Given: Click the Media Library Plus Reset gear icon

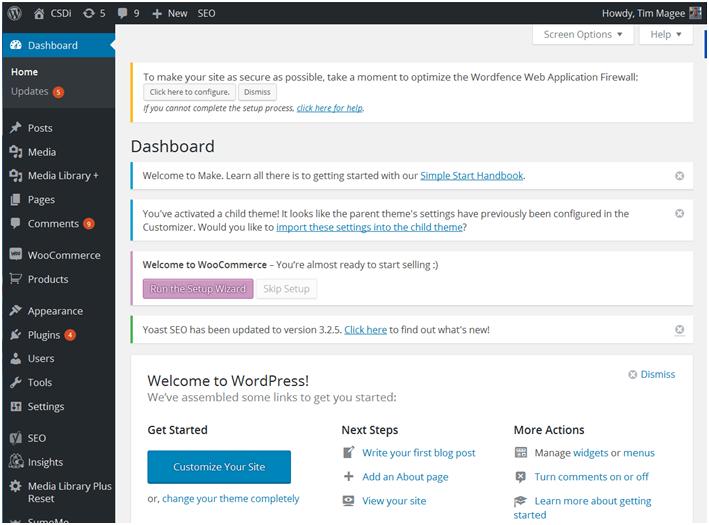Looking at the screenshot, I should click(16, 486).
